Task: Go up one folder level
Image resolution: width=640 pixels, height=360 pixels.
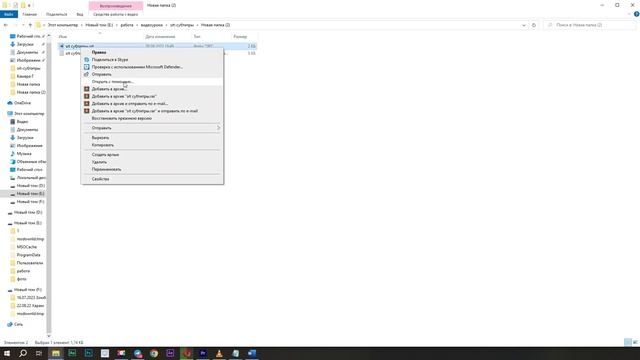Action: [x=30, y=25]
